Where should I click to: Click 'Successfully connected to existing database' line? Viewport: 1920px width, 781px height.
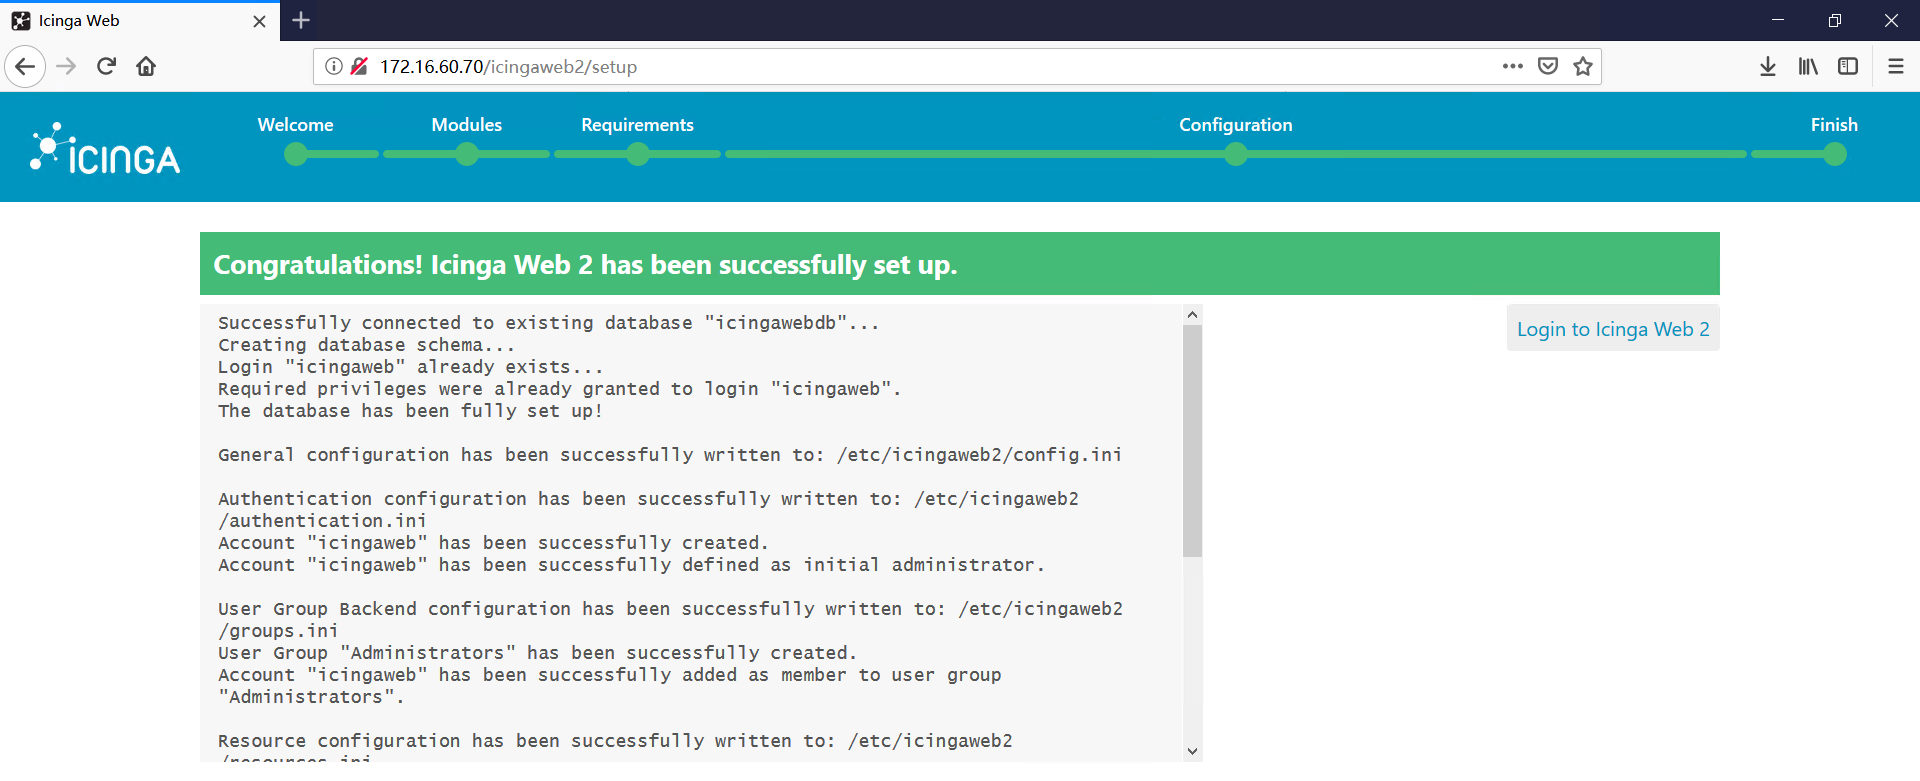549,323
